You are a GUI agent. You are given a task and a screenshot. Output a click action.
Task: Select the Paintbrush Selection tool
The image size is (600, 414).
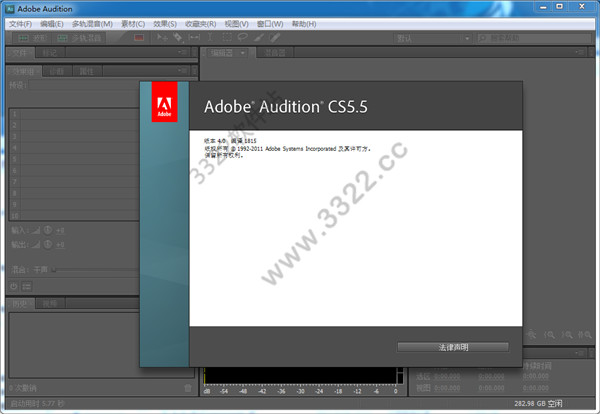pyautogui.click(x=259, y=37)
